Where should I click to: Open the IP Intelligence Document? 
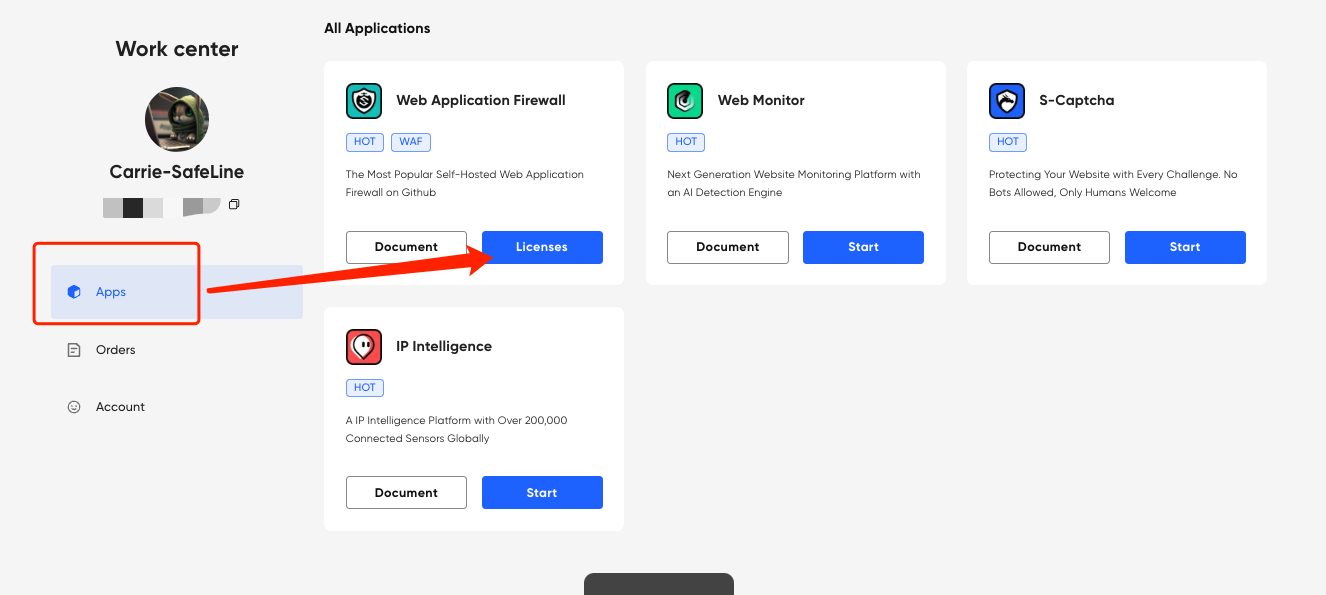click(x=406, y=493)
